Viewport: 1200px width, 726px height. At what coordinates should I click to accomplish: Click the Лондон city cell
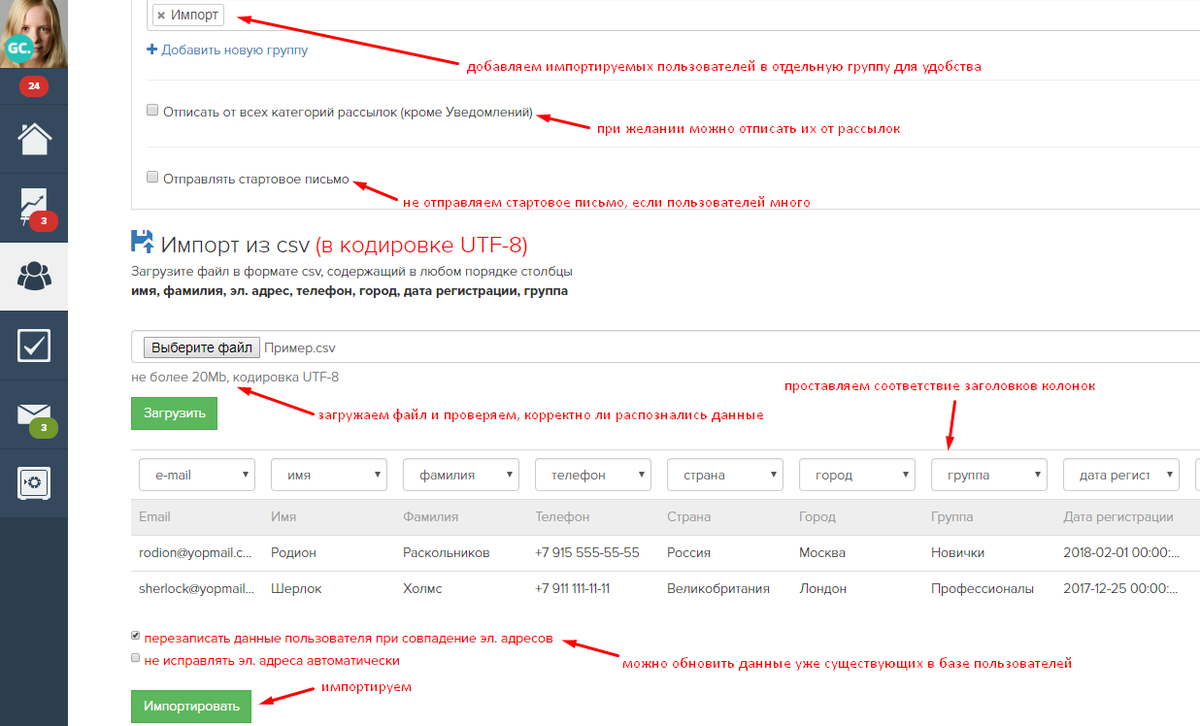coord(823,588)
